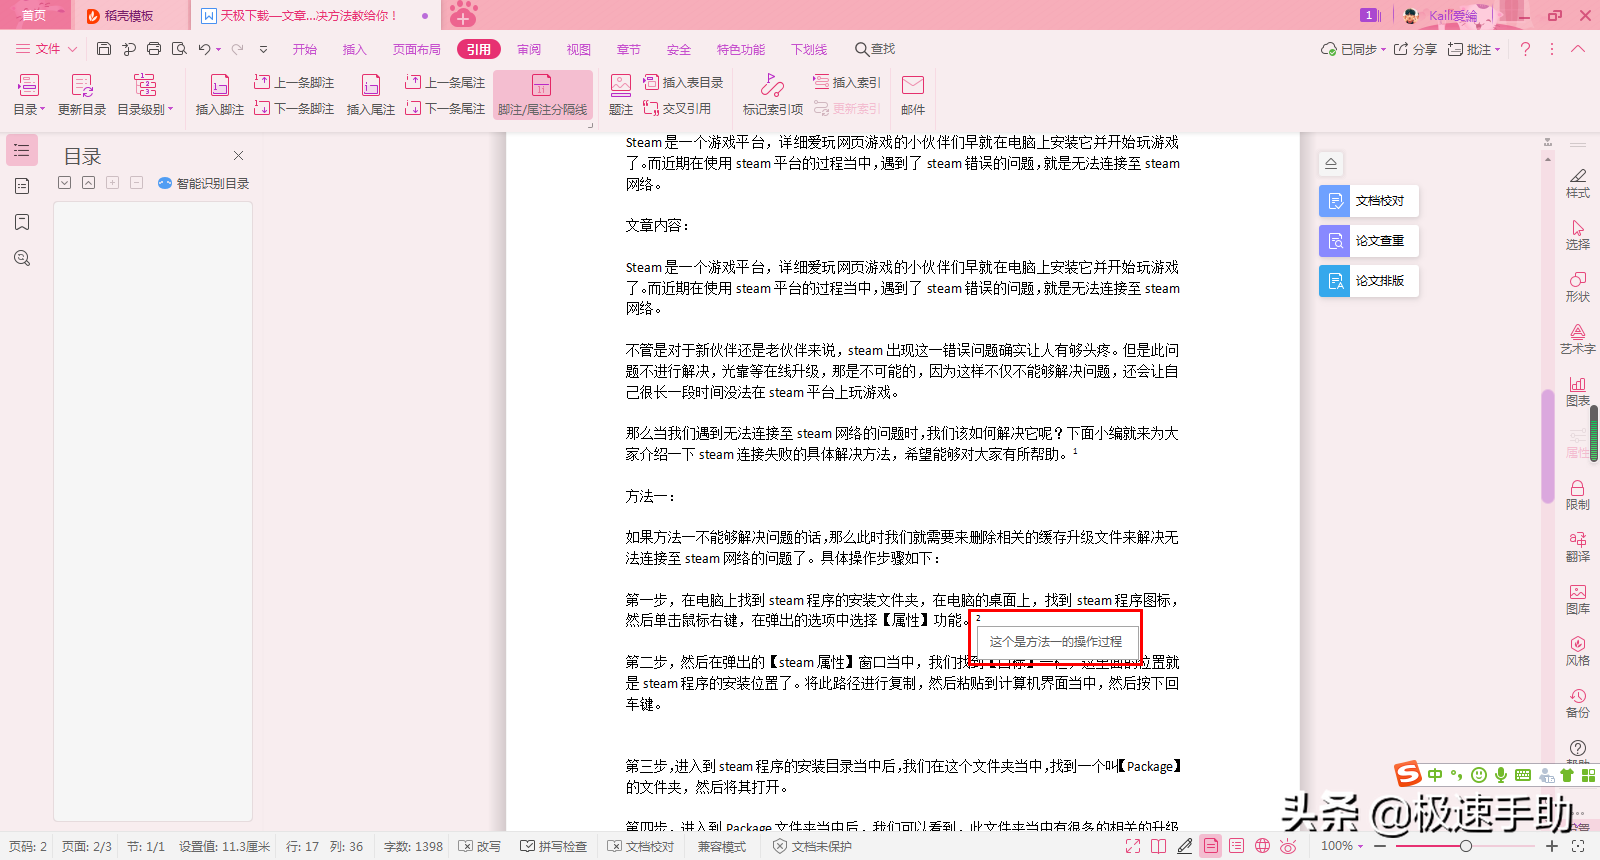Click the Save icon in quick access toolbar
Viewport: 1600px width, 860px height.
point(104,49)
